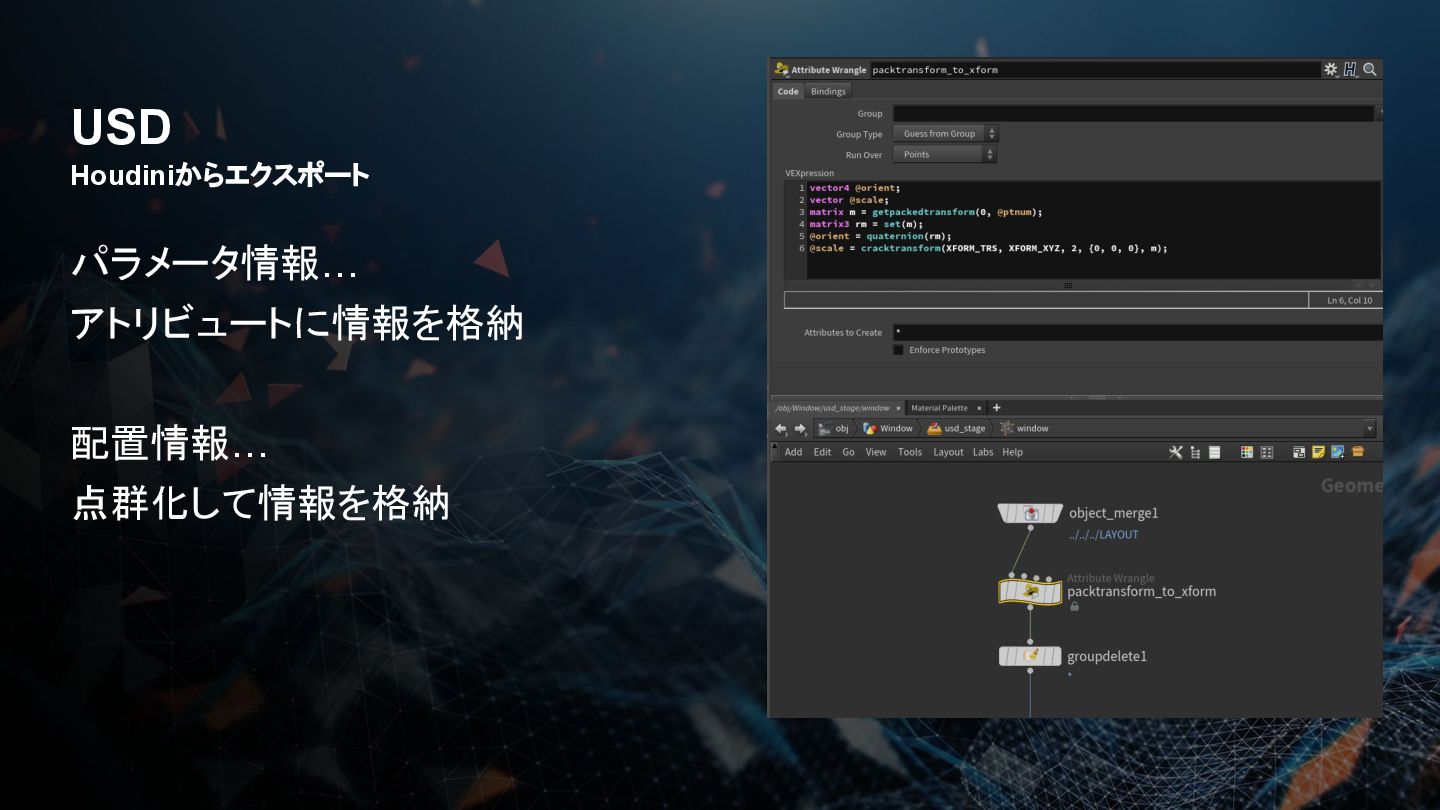Click the Attribute Wrangle operator type icon
The image size is (1440, 810).
point(781,70)
